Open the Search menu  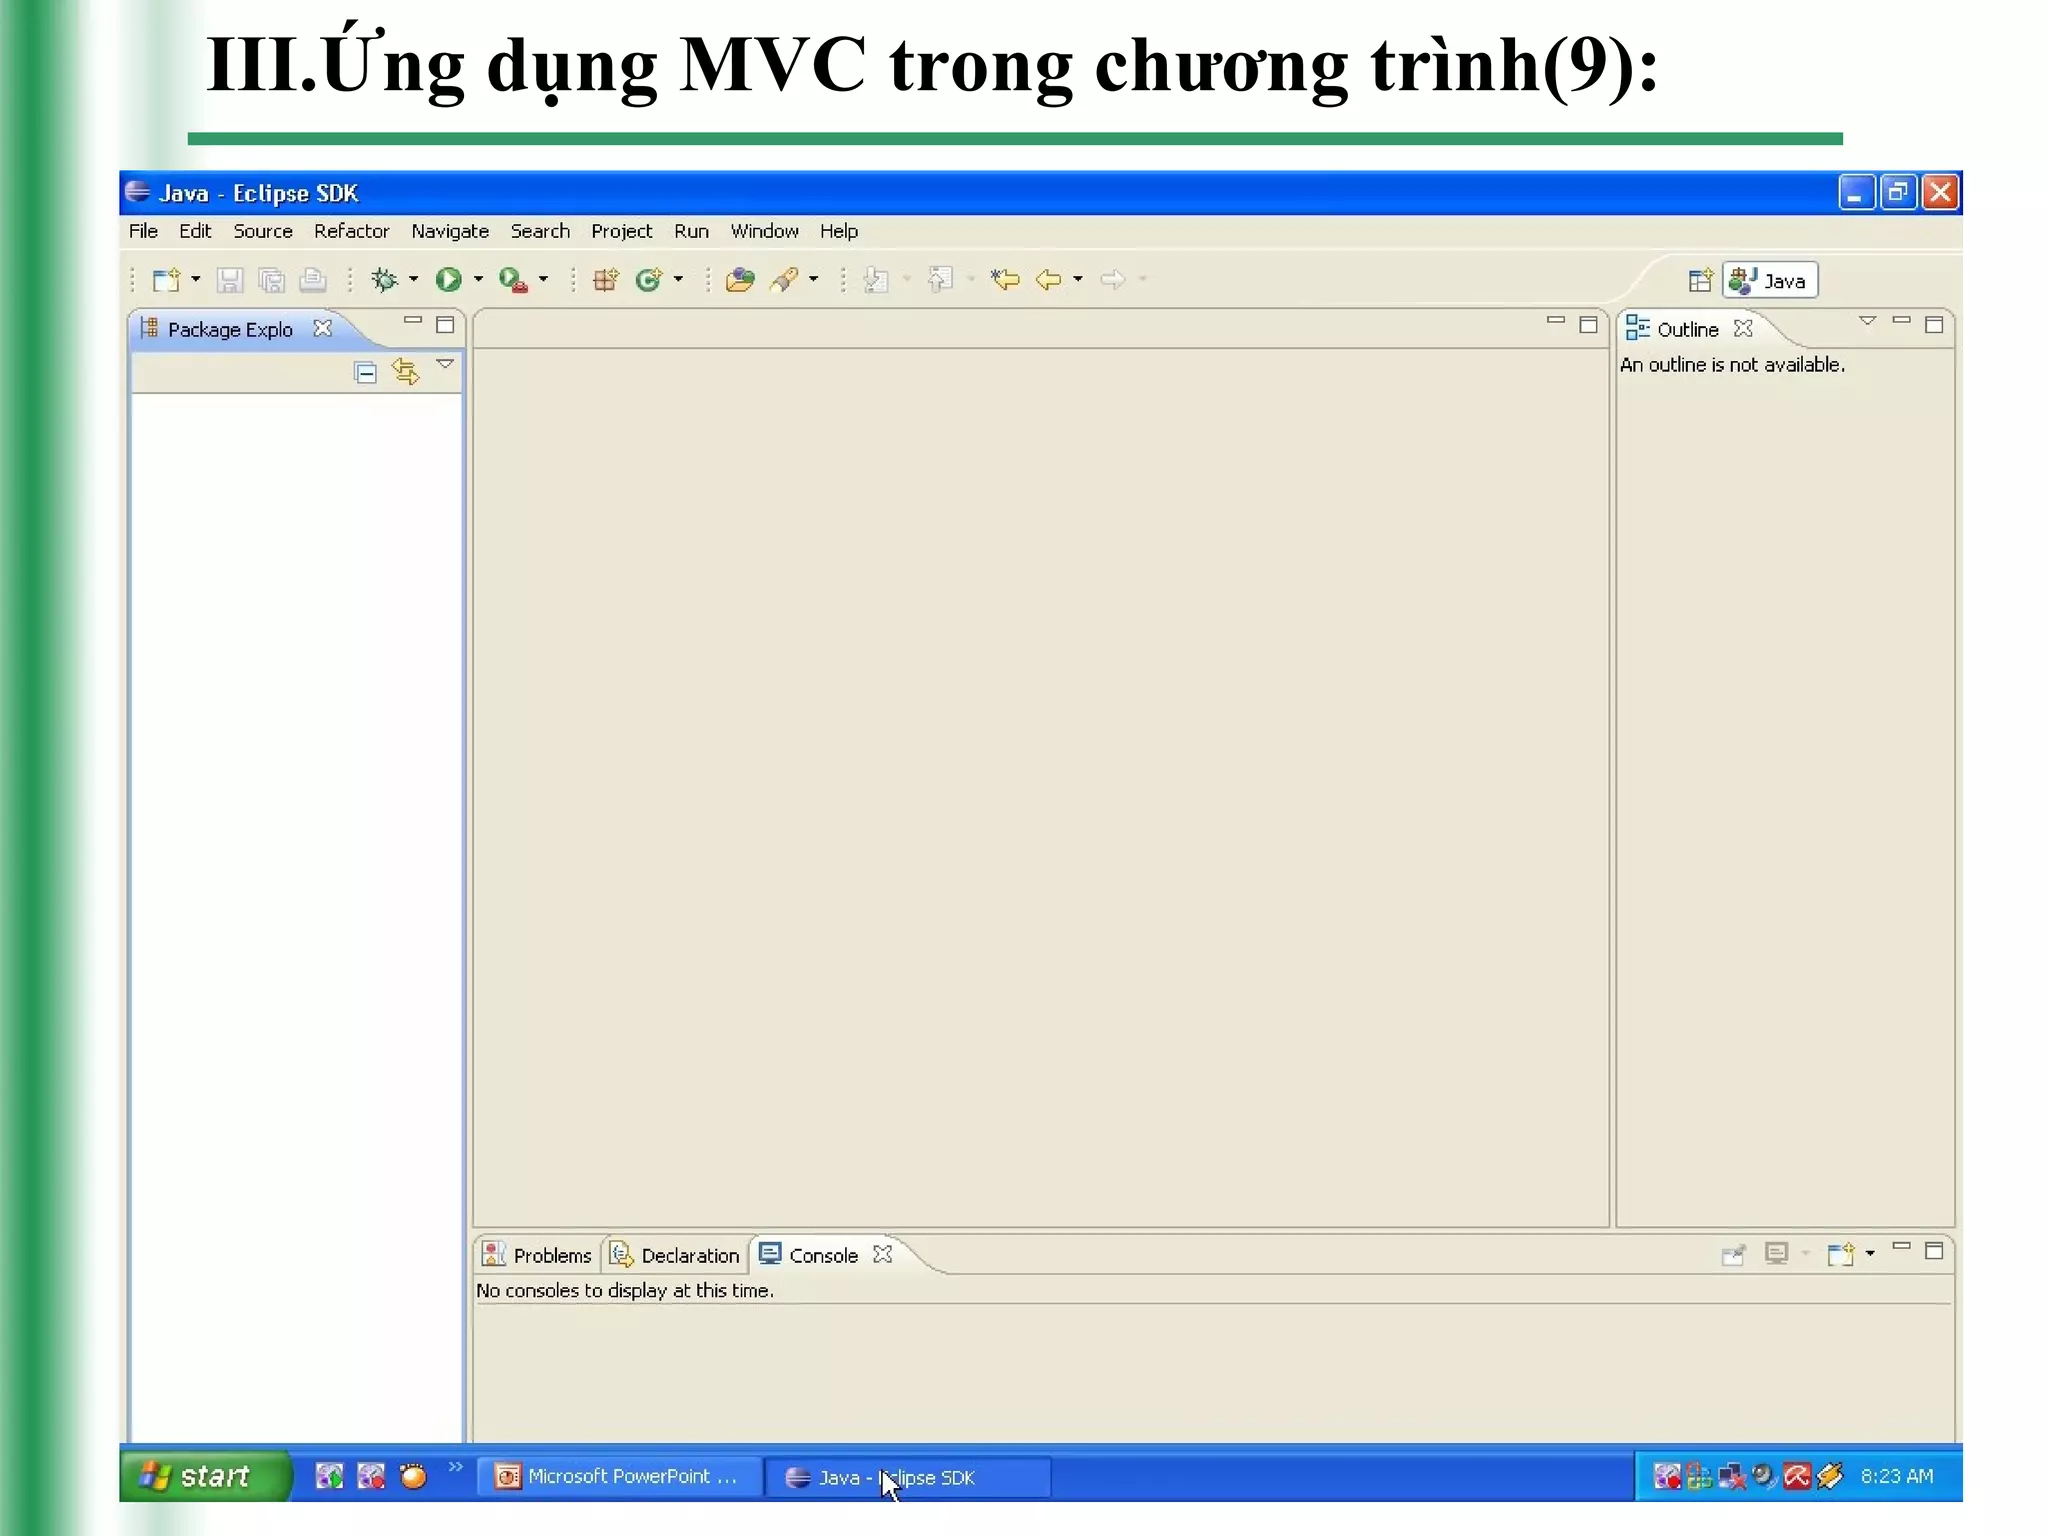pos(540,231)
